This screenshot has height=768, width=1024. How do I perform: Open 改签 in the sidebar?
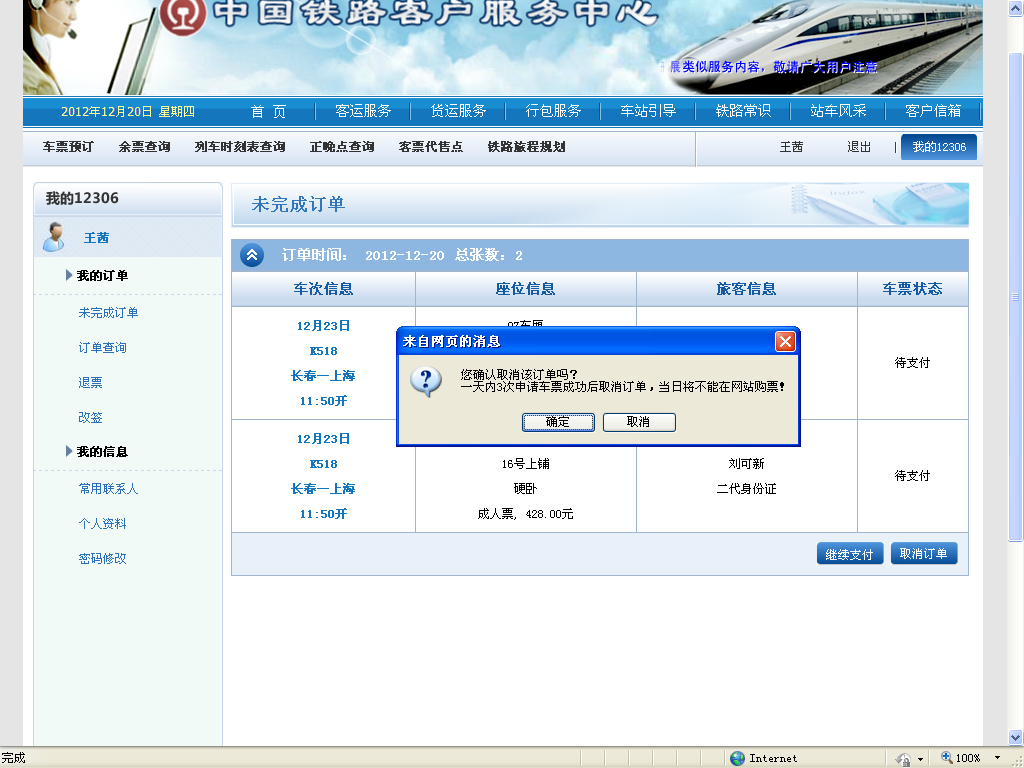(90, 417)
